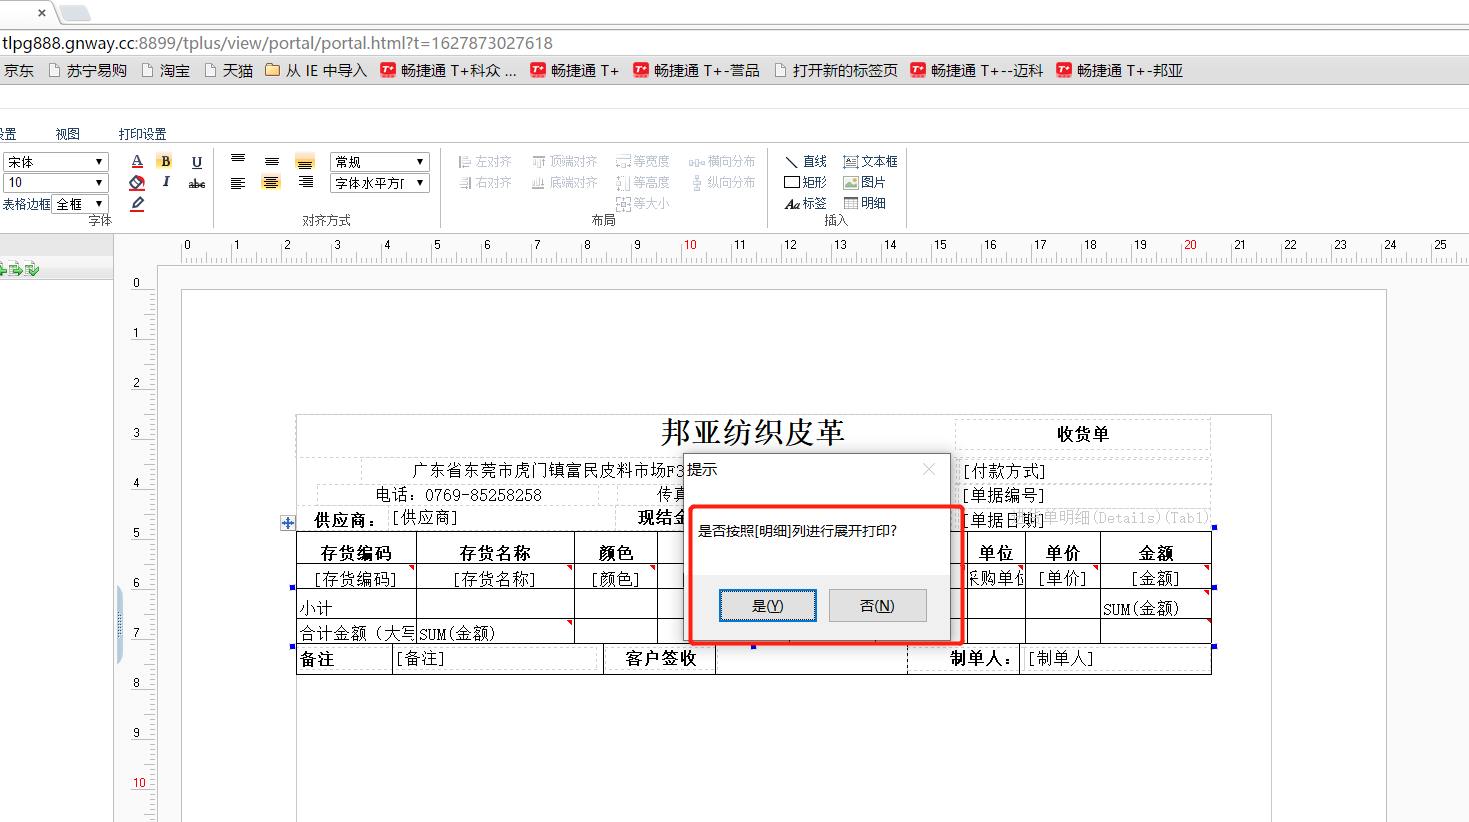This screenshot has width=1469, height=822.
Task: Click the fill color bucket icon
Action: (x=137, y=182)
